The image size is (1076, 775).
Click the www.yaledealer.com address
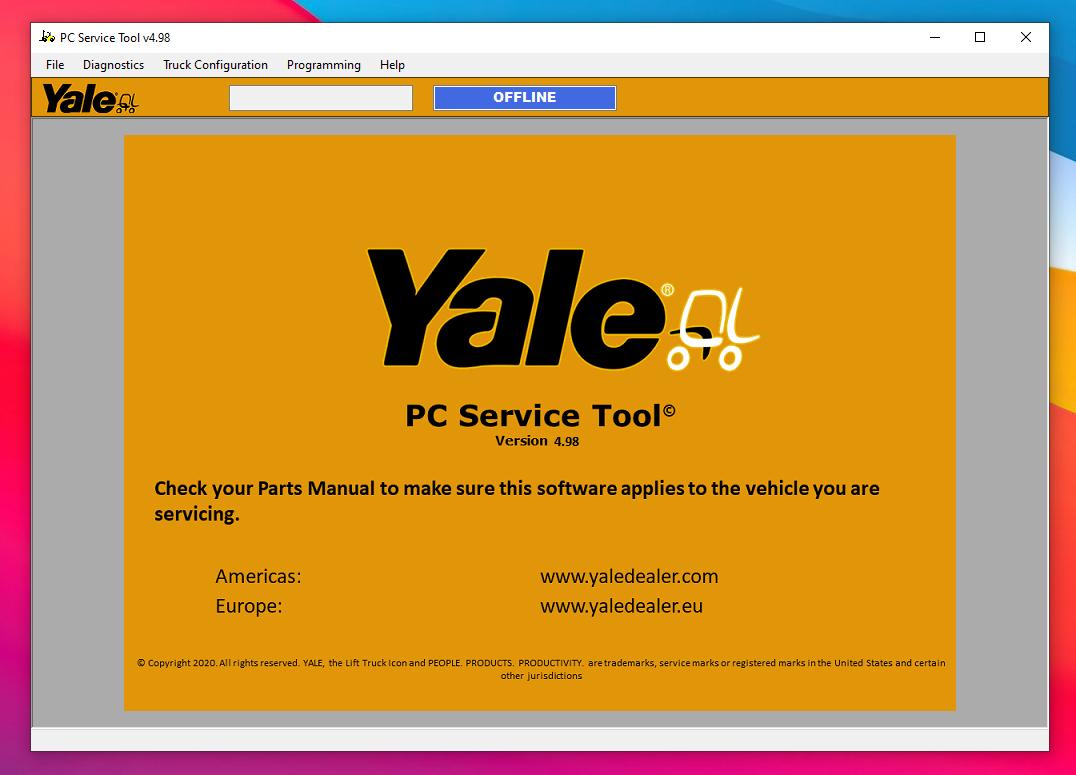[629, 577]
